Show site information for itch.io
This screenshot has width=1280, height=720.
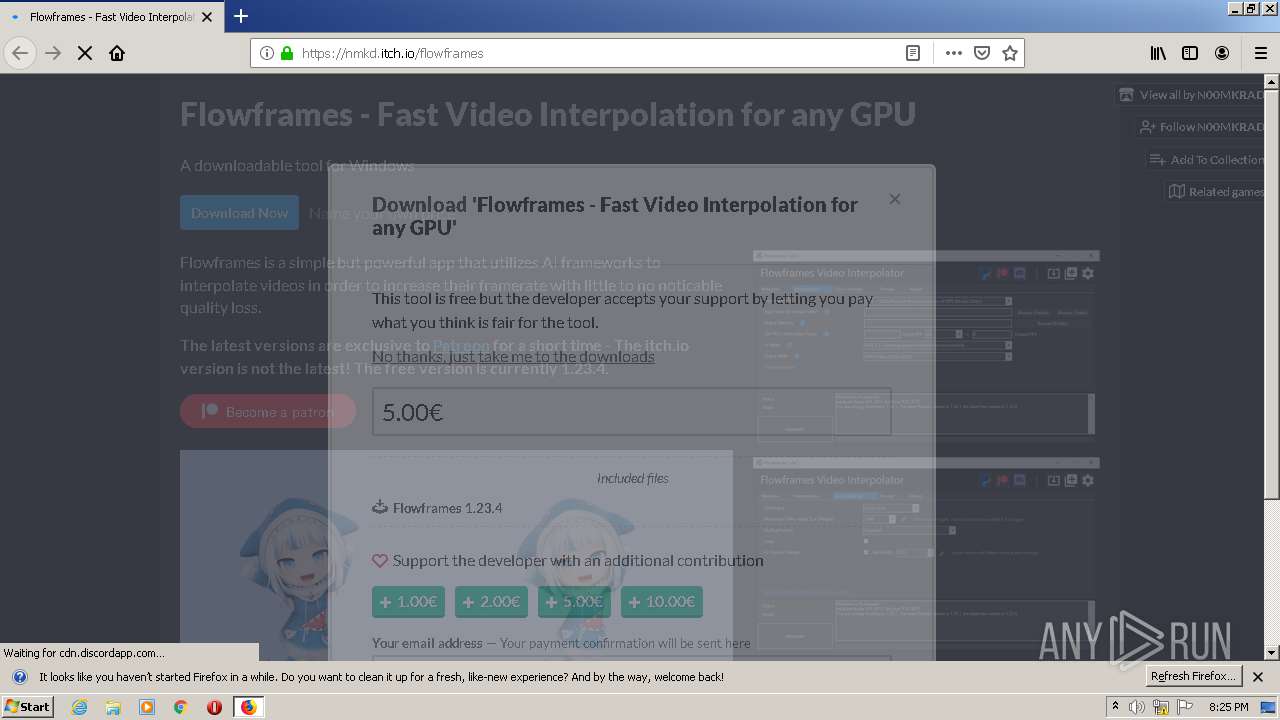[267, 53]
